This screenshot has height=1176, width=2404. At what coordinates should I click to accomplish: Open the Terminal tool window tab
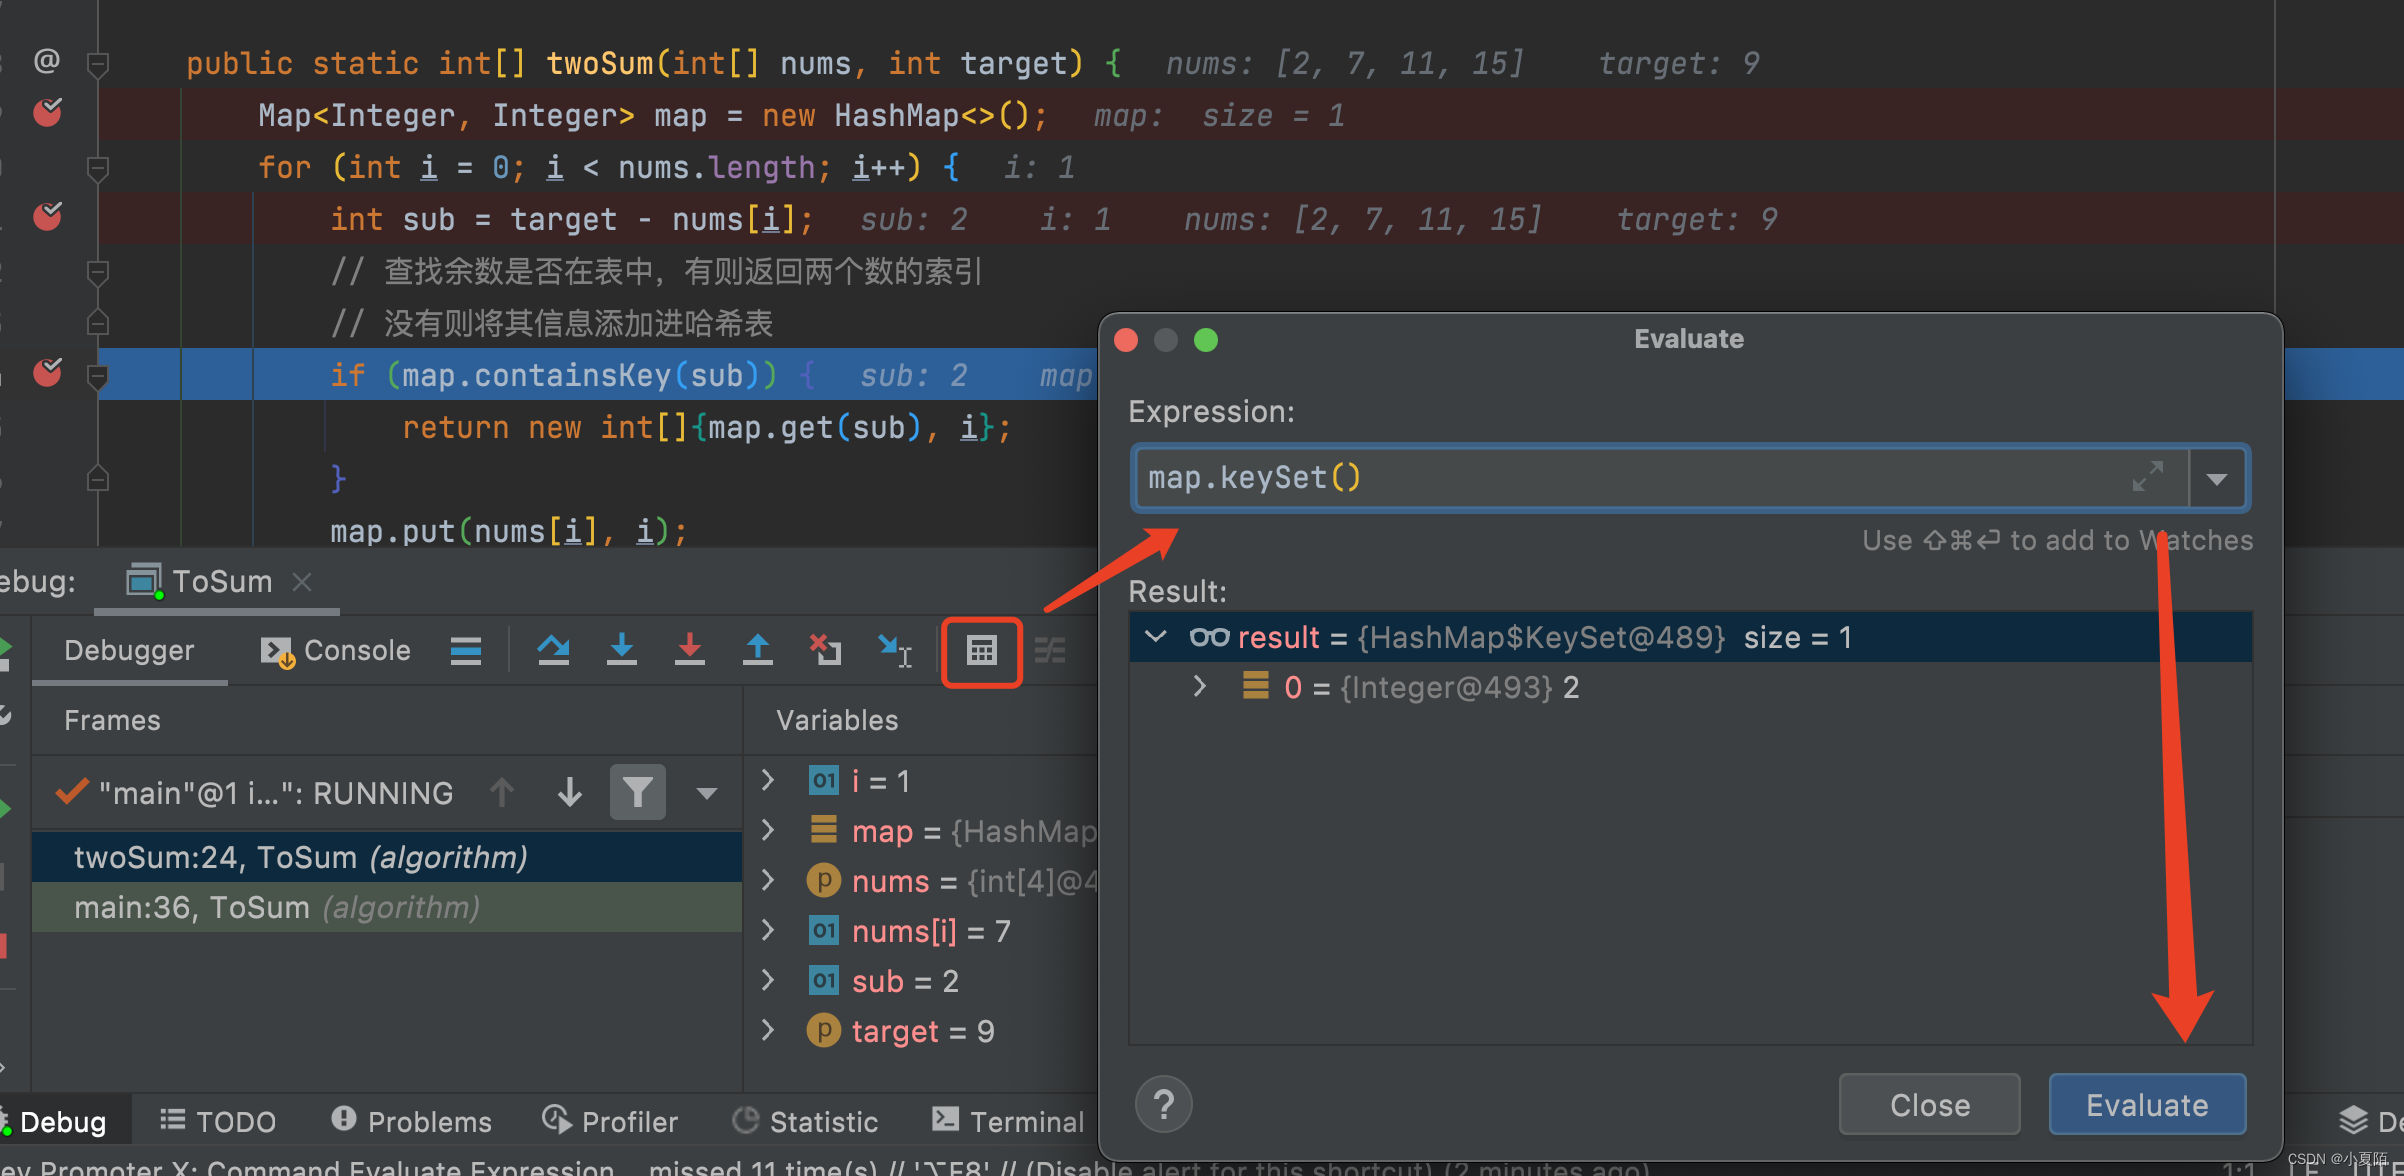pos(1008,1122)
